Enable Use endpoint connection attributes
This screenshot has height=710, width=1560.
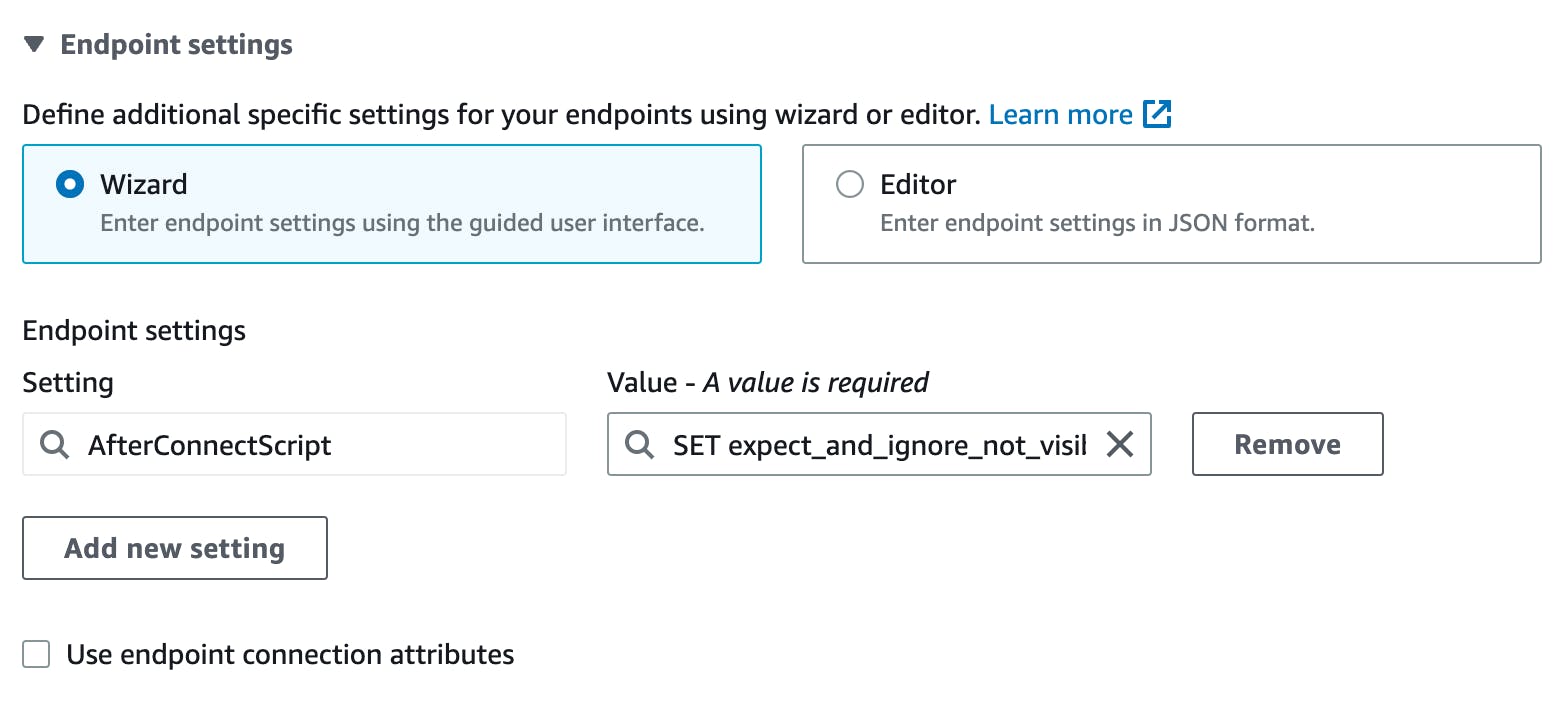point(36,654)
